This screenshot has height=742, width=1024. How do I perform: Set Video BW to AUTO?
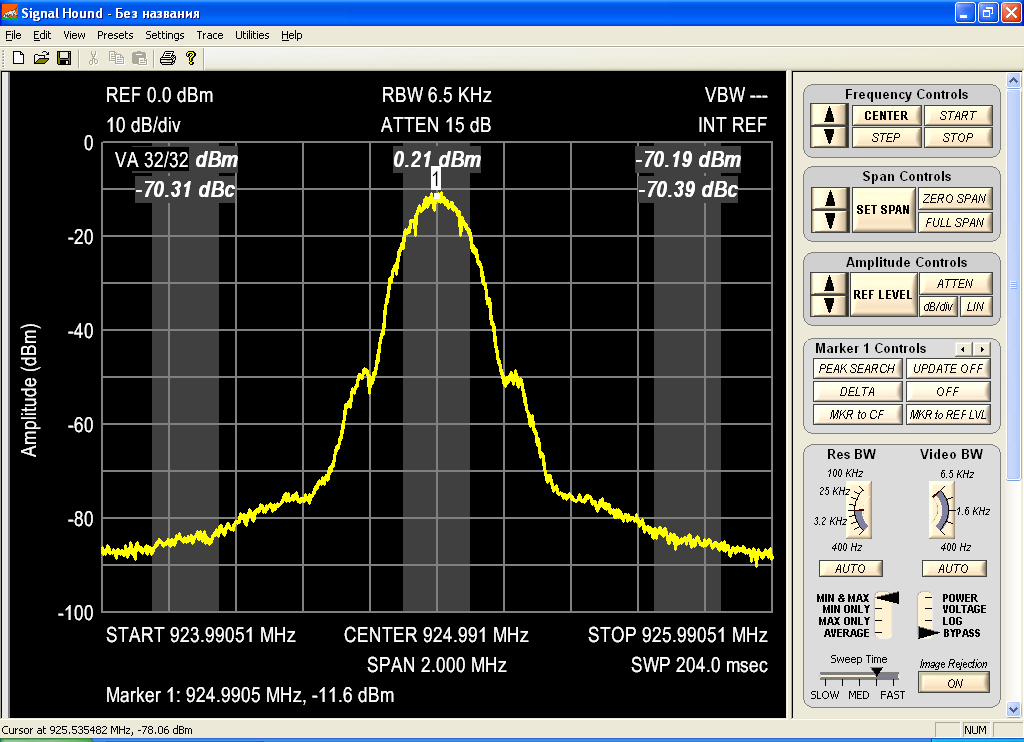(953, 569)
